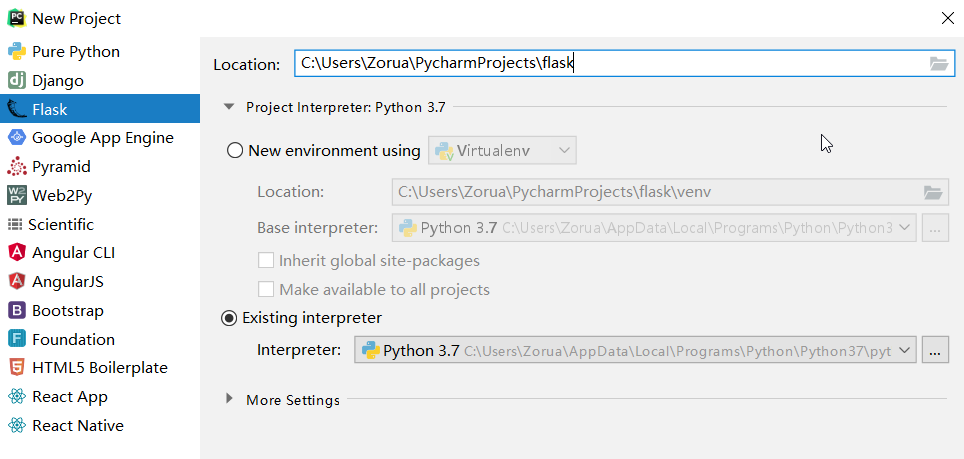Collapse the Project Interpreter section
The width and height of the screenshot is (964, 459).
coord(229,107)
